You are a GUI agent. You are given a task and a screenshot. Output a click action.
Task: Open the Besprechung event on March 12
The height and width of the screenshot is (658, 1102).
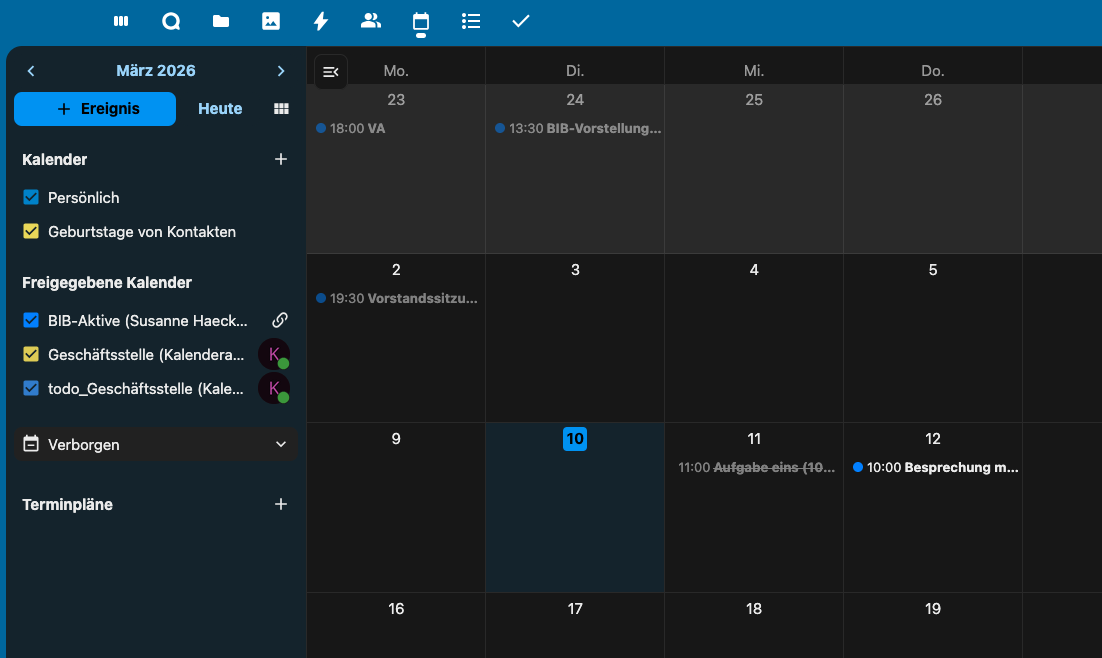pos(936,467)
